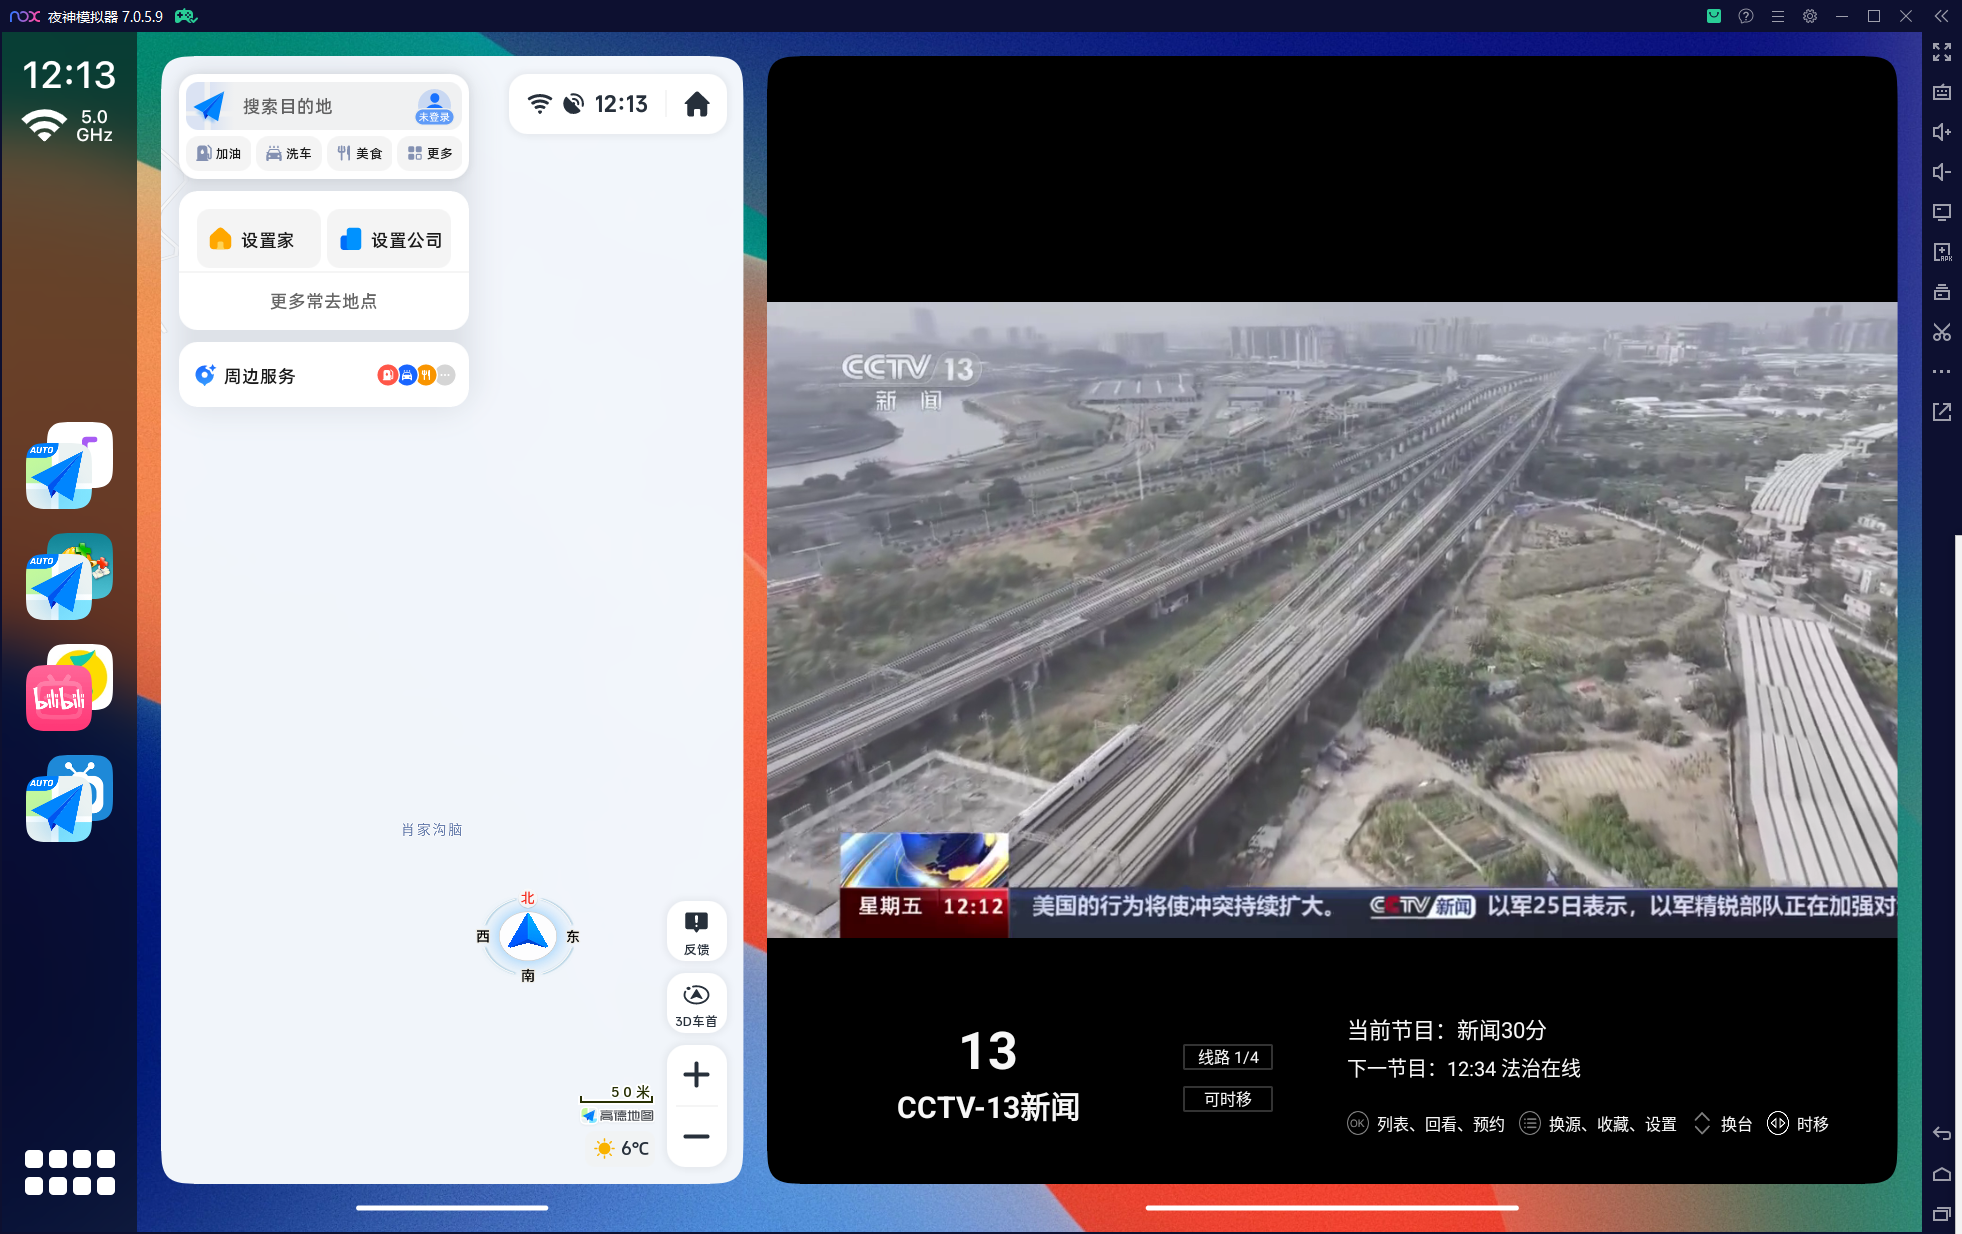Increase volume with Nox sidebar icon

click(x=1942, y=132)
